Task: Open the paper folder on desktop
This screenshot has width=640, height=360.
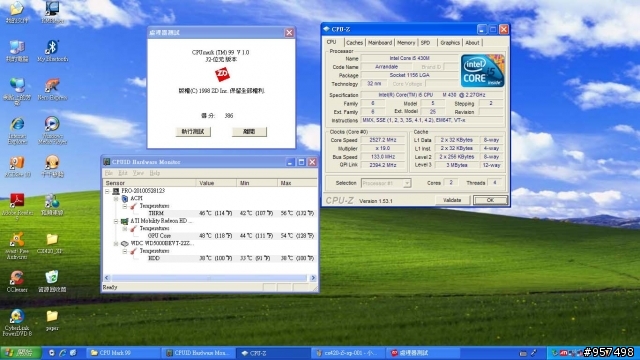Action: coord(52,320)
